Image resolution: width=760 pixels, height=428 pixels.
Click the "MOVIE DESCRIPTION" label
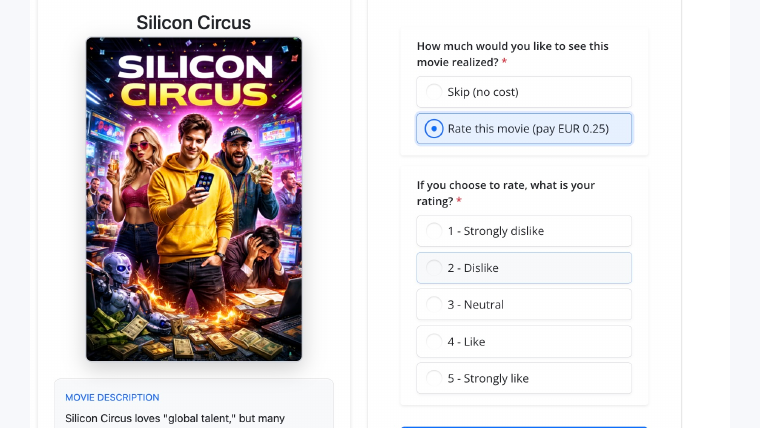click(x=112, y=397)
